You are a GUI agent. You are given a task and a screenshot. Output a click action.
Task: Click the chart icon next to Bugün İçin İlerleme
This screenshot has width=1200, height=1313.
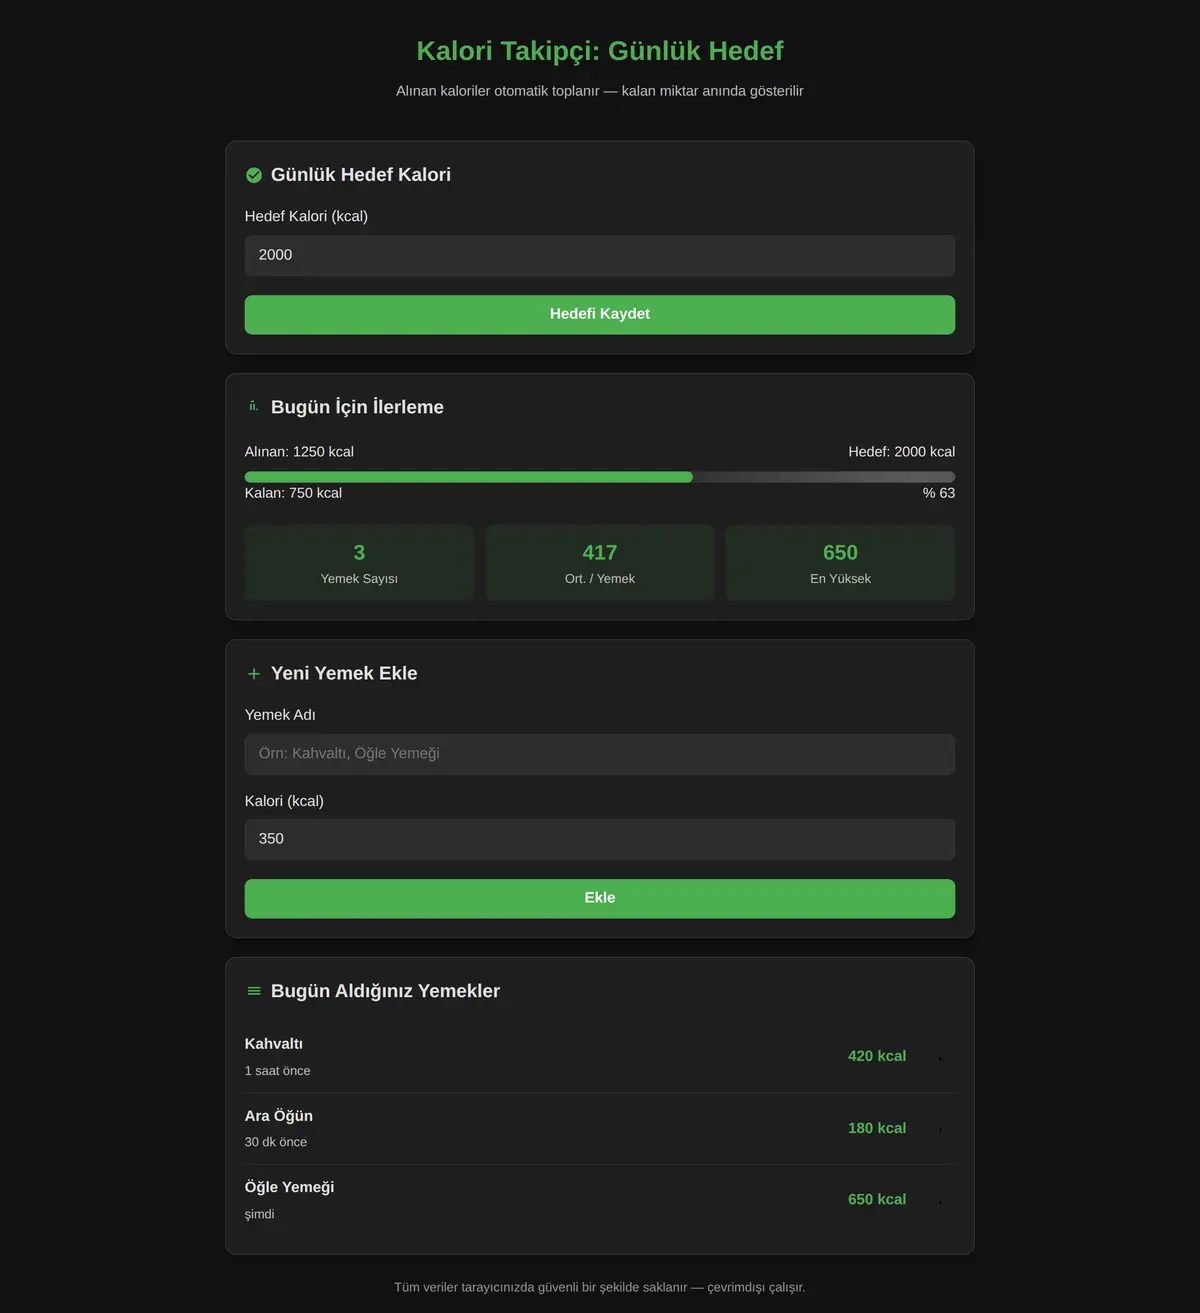tap(254, 407)
